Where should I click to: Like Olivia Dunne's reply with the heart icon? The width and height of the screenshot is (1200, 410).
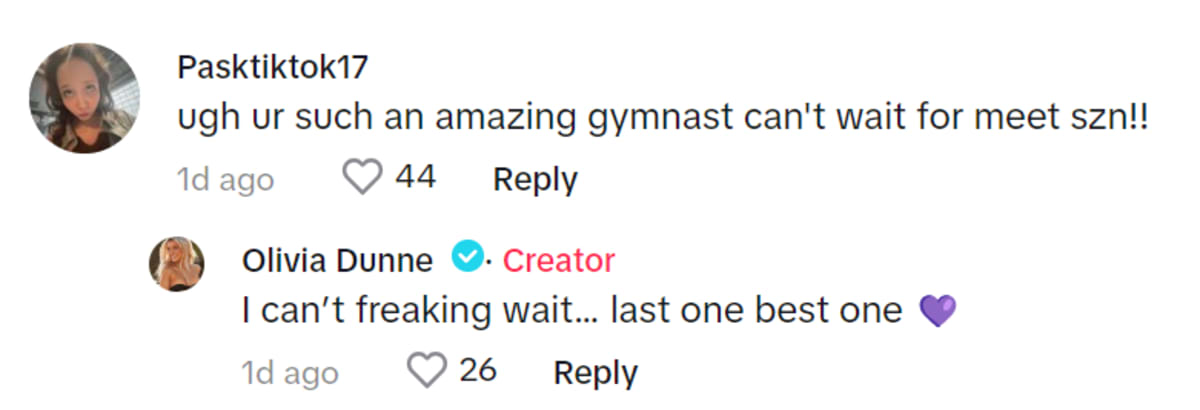[x=427, y=372]
